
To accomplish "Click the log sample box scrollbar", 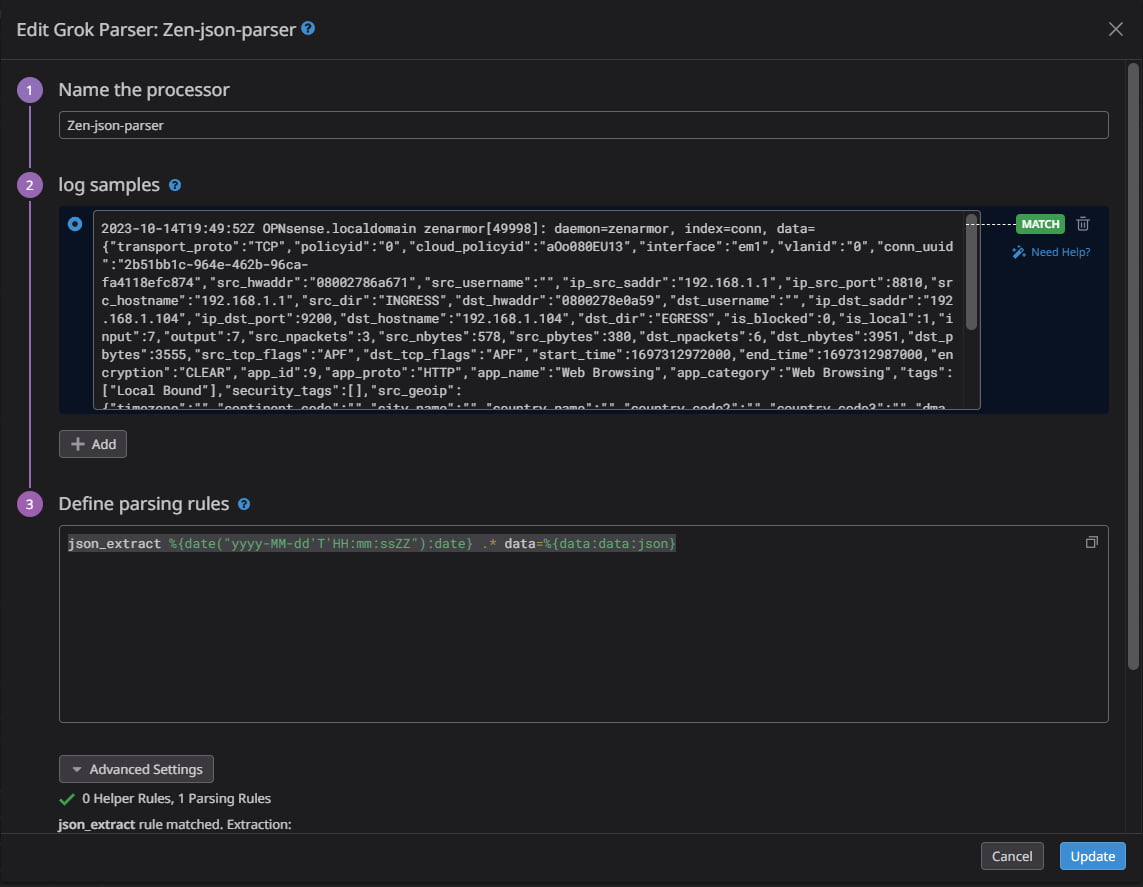I will pos(971,273).
